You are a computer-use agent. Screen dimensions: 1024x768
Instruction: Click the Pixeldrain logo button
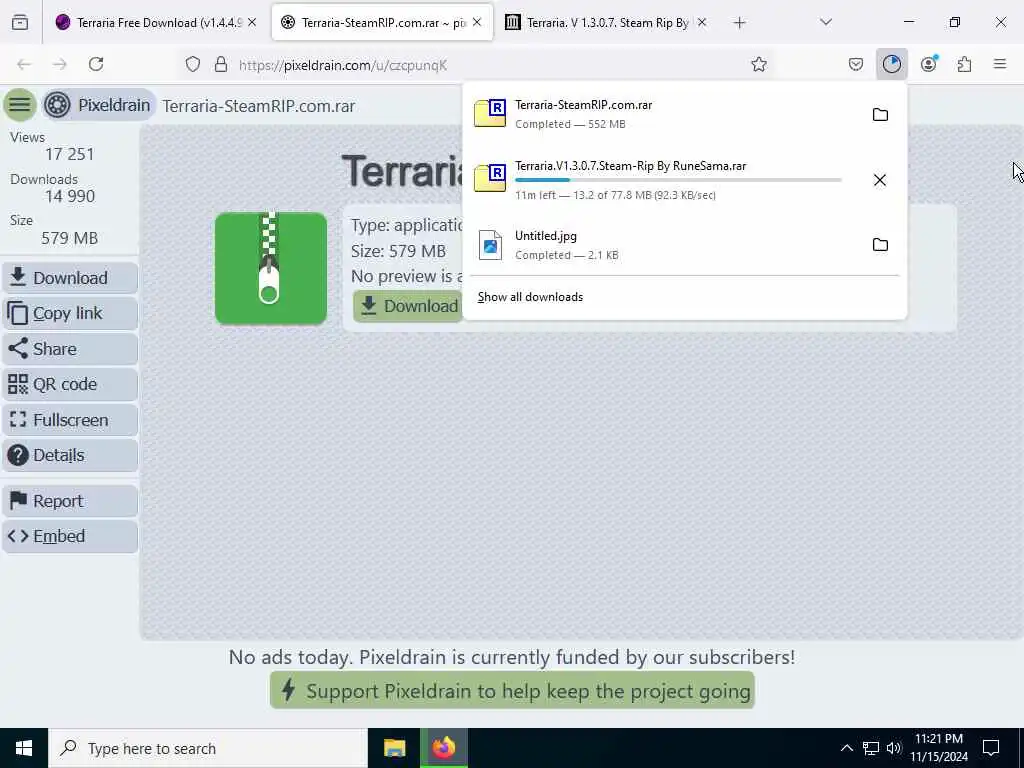click(x=99, y=105)
